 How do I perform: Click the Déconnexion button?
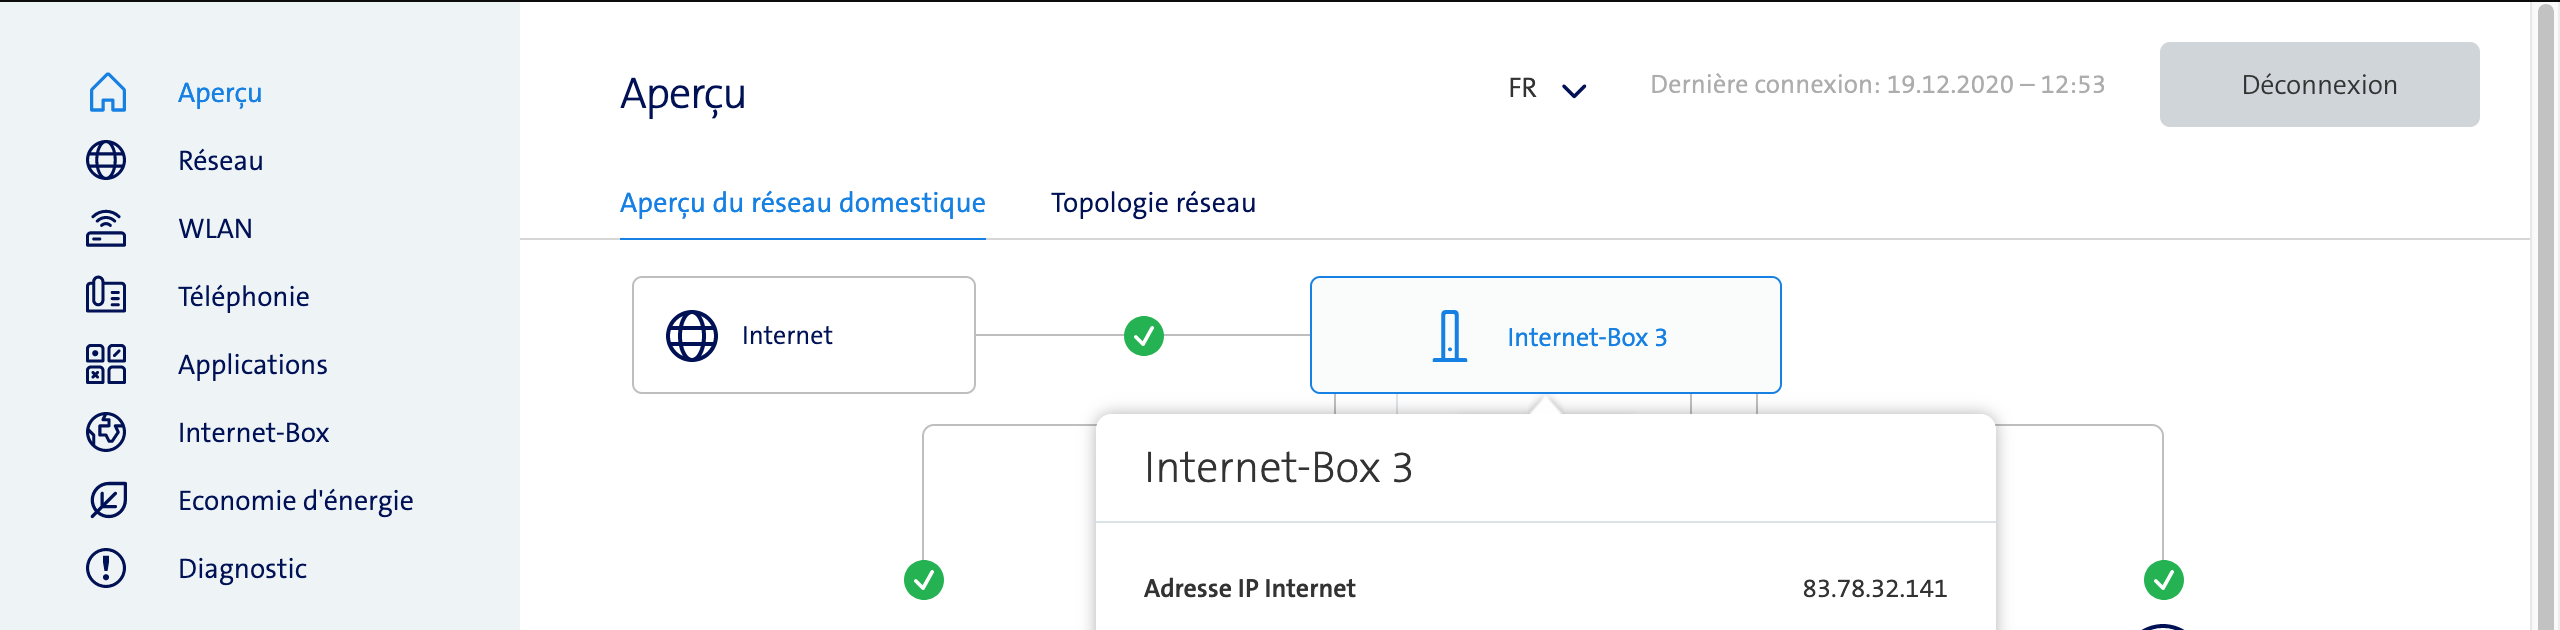pyautogui.click(x=2318, y=84)
